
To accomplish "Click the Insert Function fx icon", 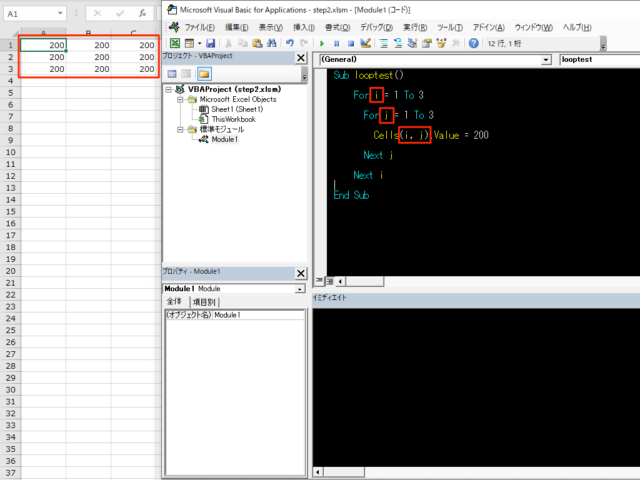I will 142,15.
